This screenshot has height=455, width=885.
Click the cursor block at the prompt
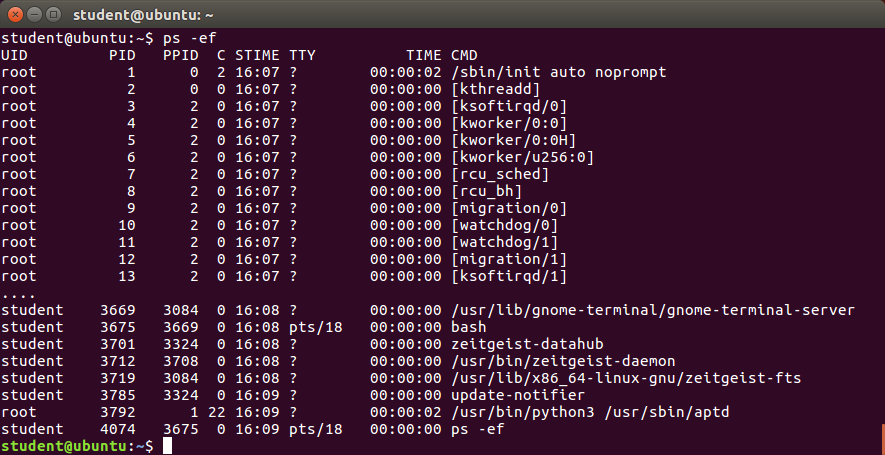click(x=167, y=446)
